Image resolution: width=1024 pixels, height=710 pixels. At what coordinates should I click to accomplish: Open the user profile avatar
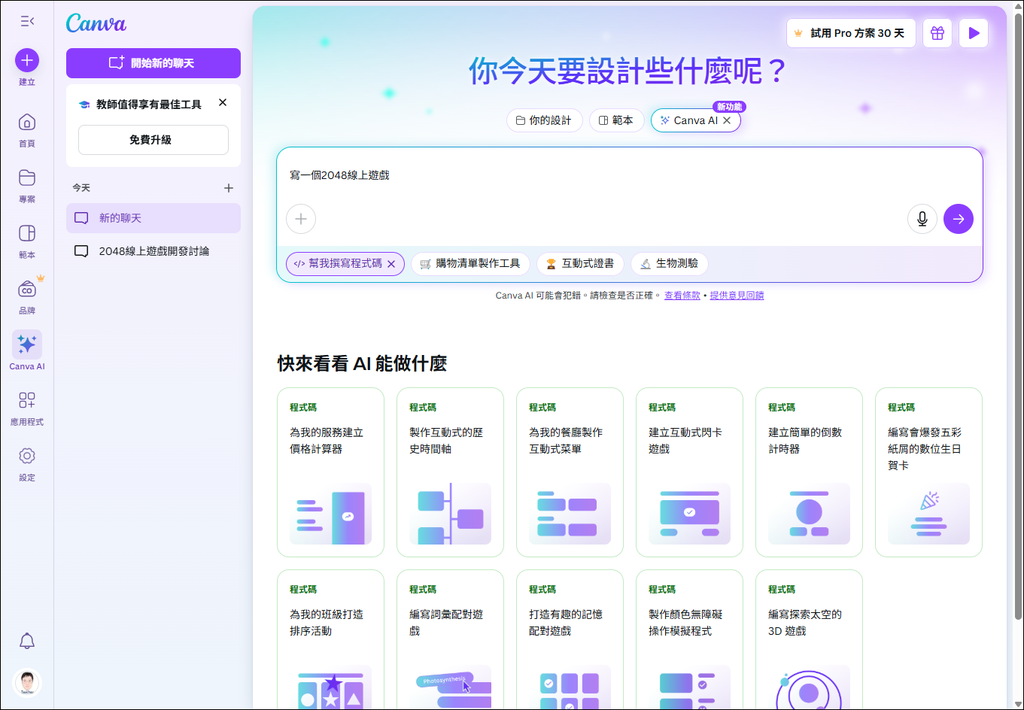pos(27,683)
